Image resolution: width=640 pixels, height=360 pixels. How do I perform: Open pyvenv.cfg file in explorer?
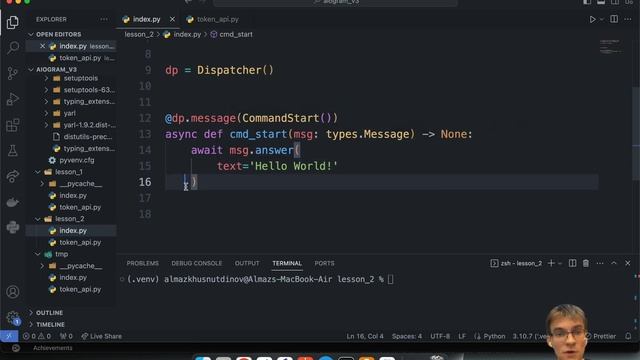click(76, 160)
